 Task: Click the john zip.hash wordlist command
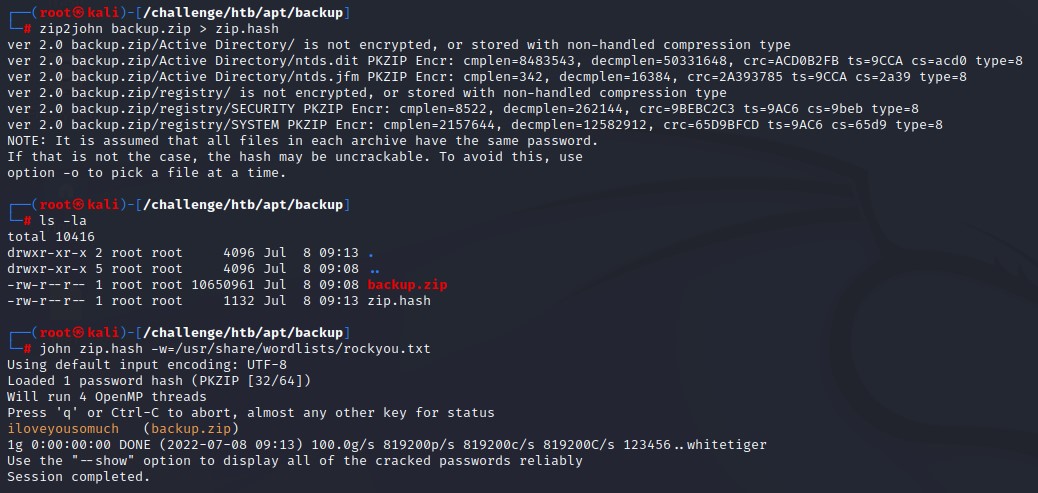235,349
